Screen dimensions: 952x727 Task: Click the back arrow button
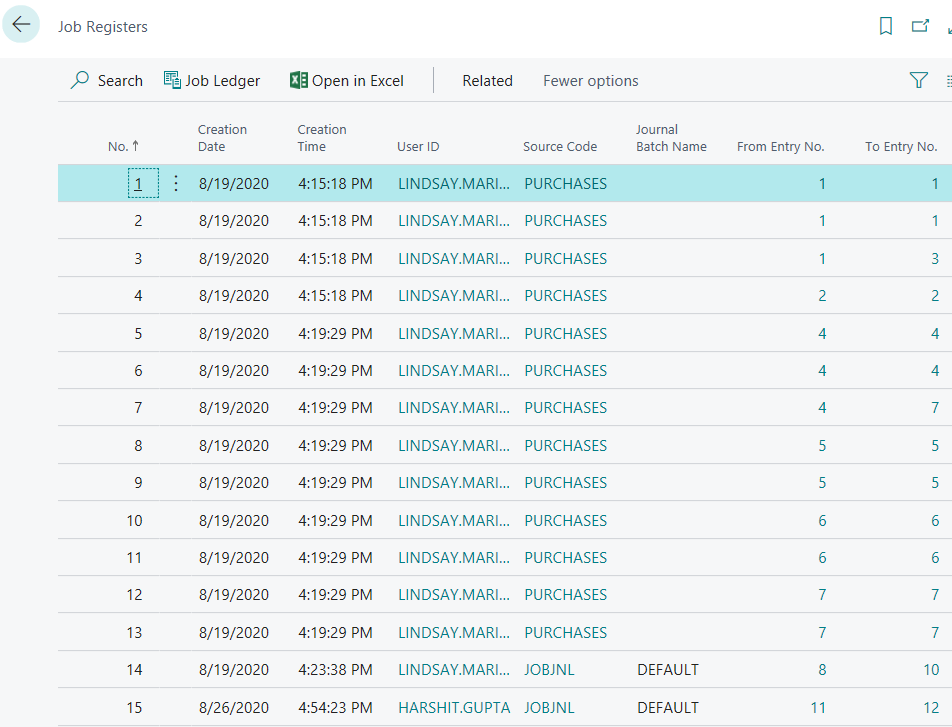pyautogui.click(x=21, y=25)
